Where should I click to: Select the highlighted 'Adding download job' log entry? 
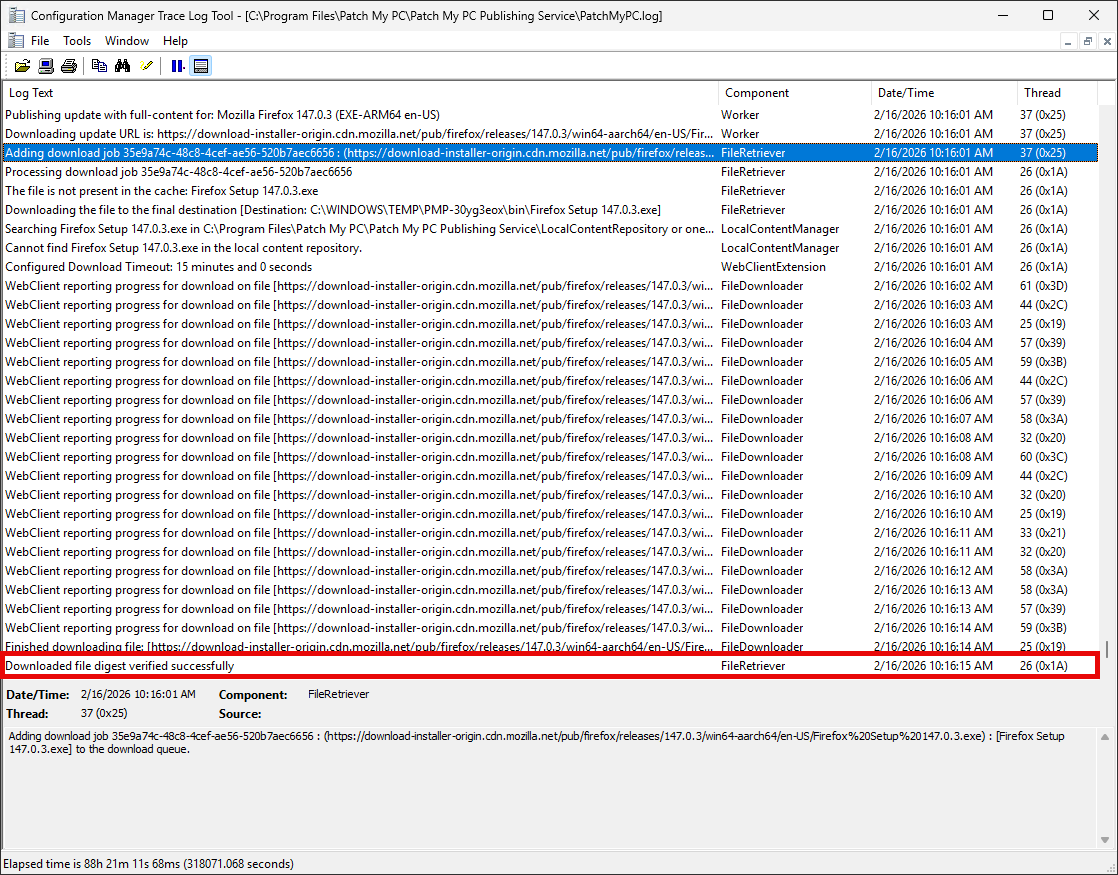coord(300,152)
